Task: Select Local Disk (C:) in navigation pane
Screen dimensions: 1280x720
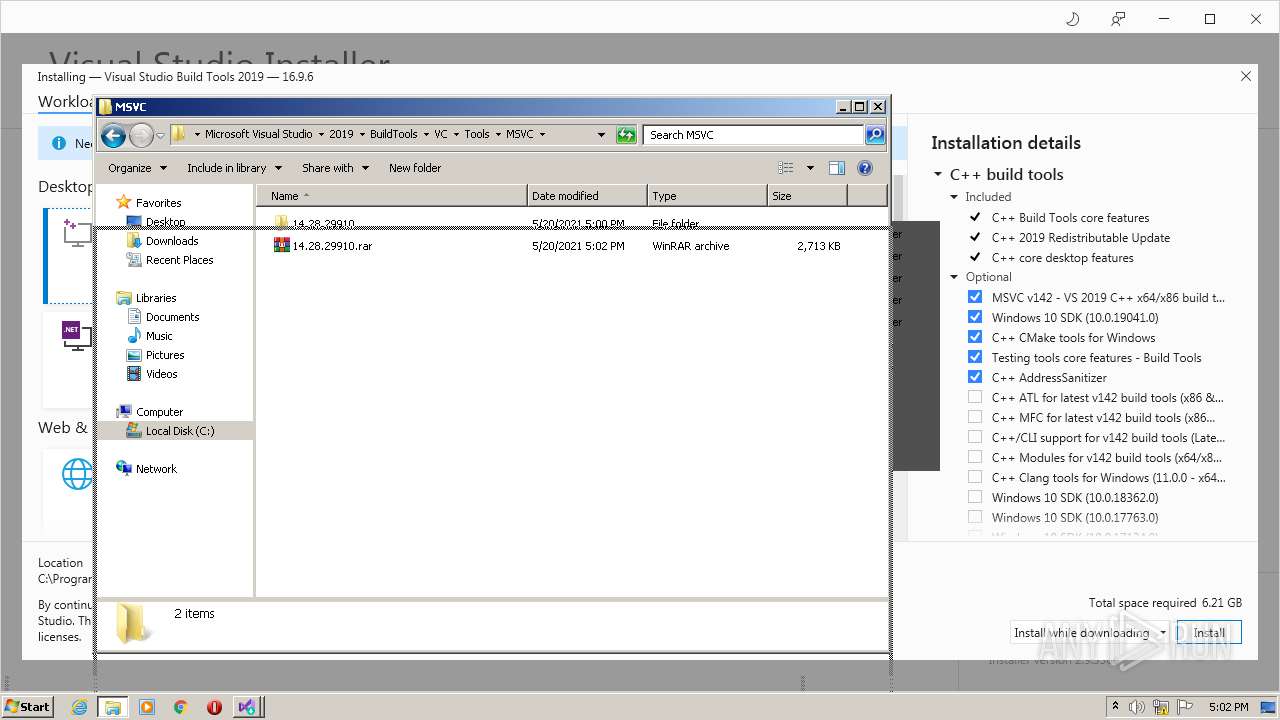Action: (x=180, y=431)
